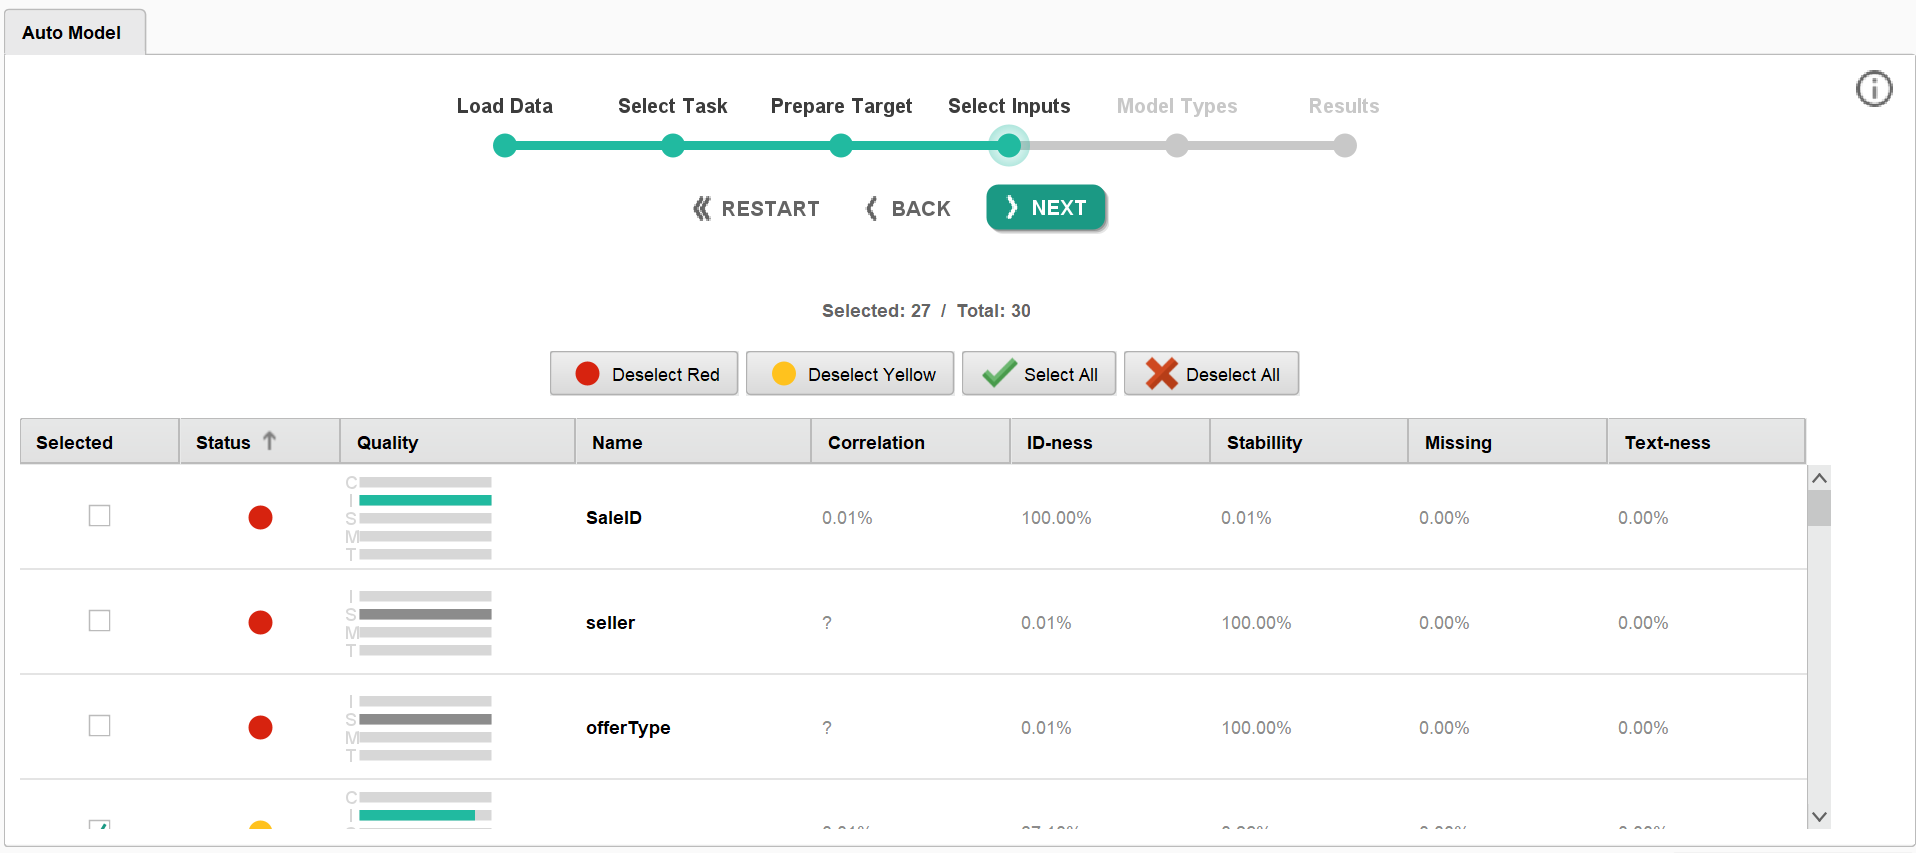The width and height of the screenshot is (1916, 853).
Task: Click the red status dot for seller
Action: click(260, 622)
